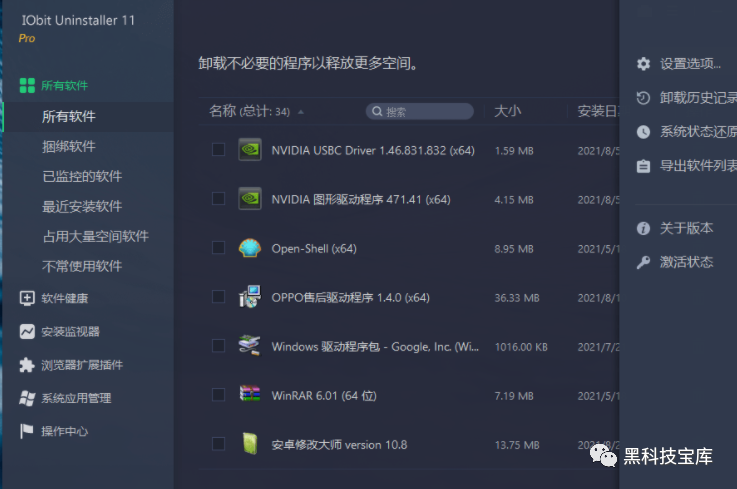The image size is (737, 489).
Task: Select the 所有软件 sub-item in sidebar
Action: pyautogui.click(x=69, y=116)
